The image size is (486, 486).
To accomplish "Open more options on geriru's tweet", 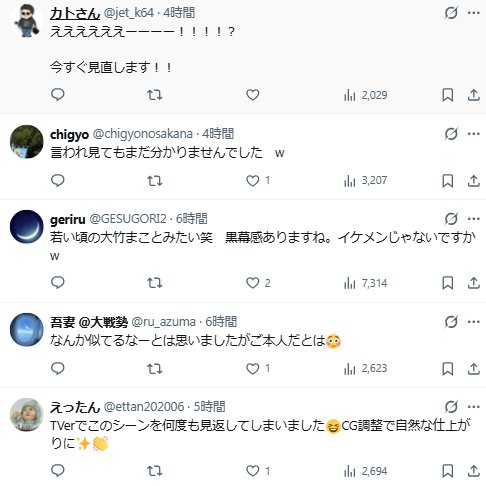I will (474, 219).
